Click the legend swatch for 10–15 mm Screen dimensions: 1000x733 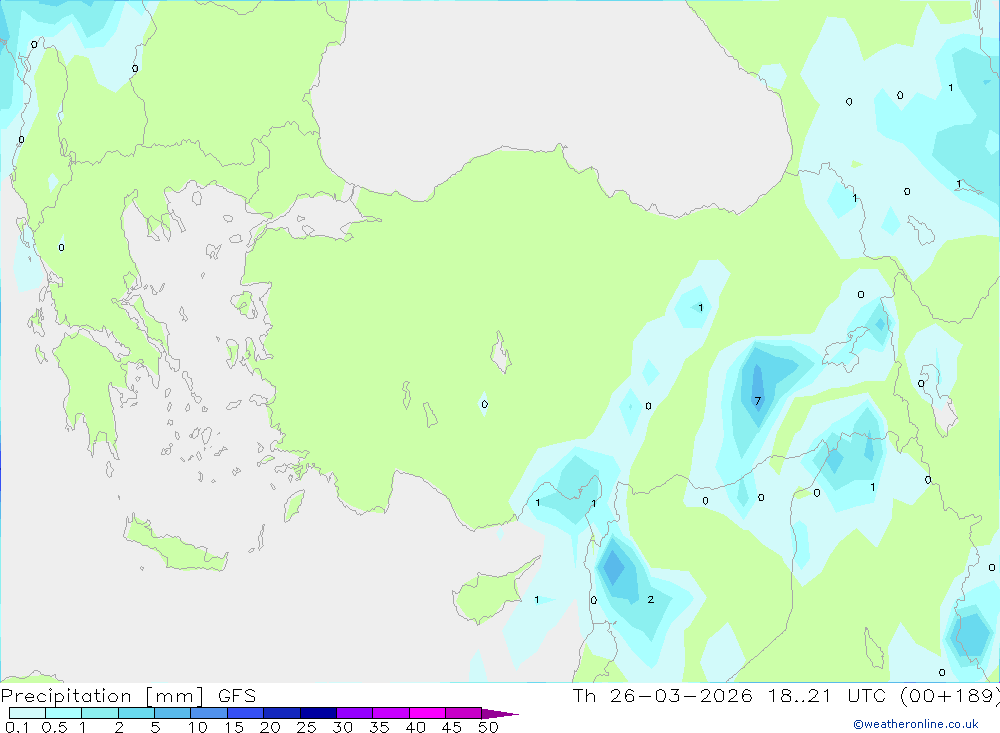[x=209, y=713]
